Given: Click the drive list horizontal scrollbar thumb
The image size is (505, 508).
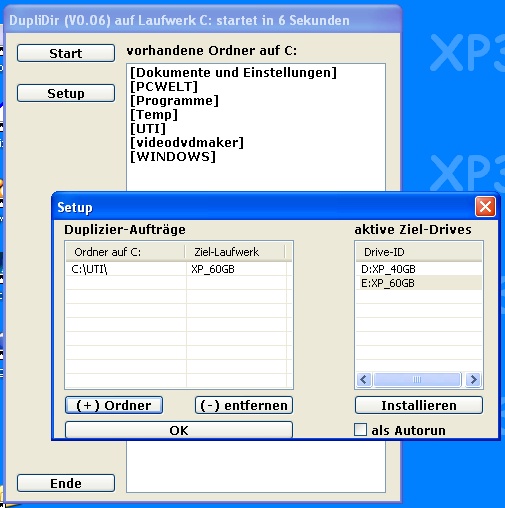Looking at the screenshot, I should pyautogui.click(x=417, y=379).
